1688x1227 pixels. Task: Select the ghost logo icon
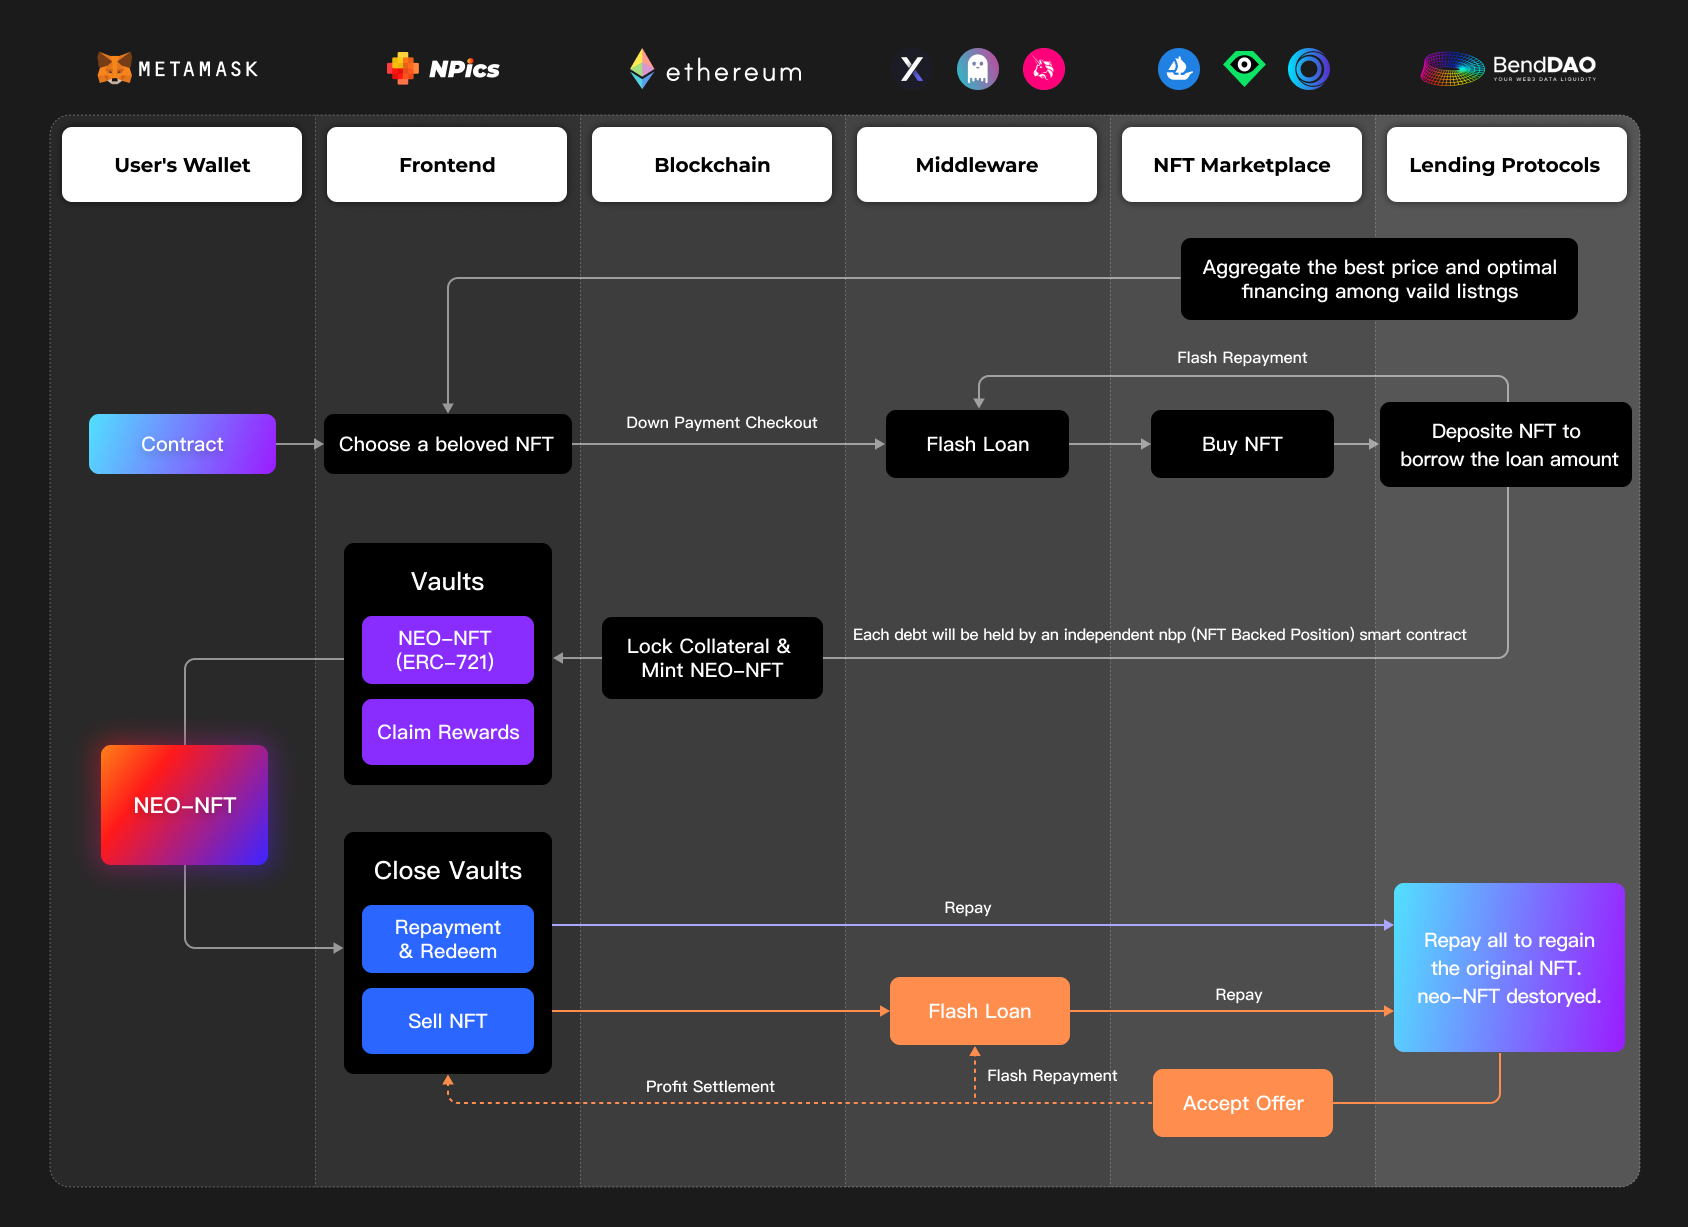pos(977,69)
